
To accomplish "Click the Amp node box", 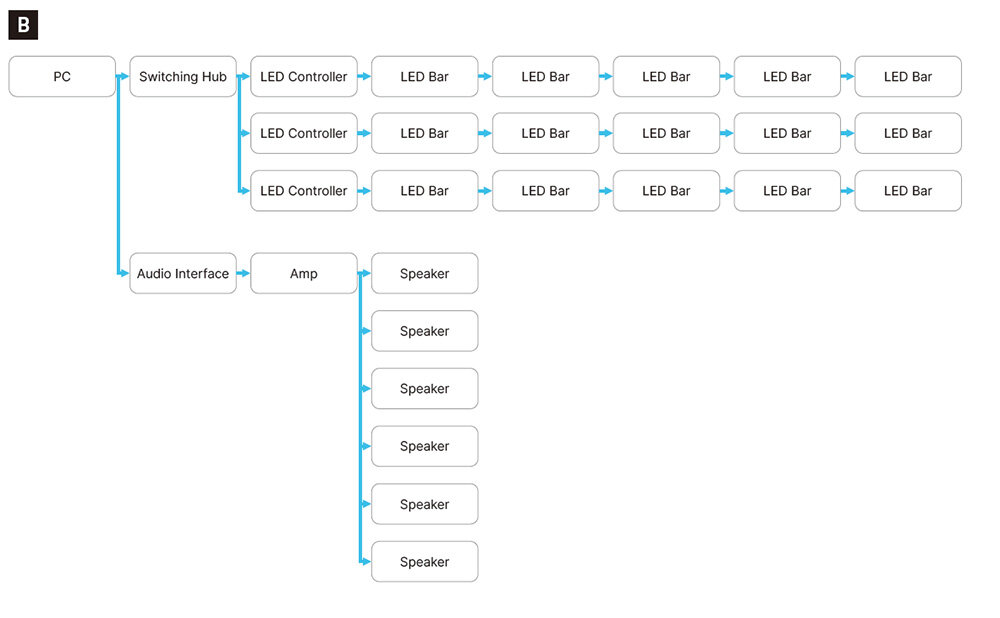I will 304,274.
